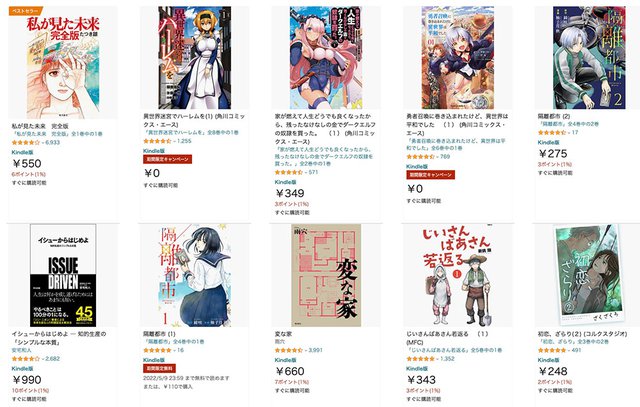Select the ¥550 Kindle price
Image resolution: width=640 pixels, height=407 pixels.
(27, 163)
